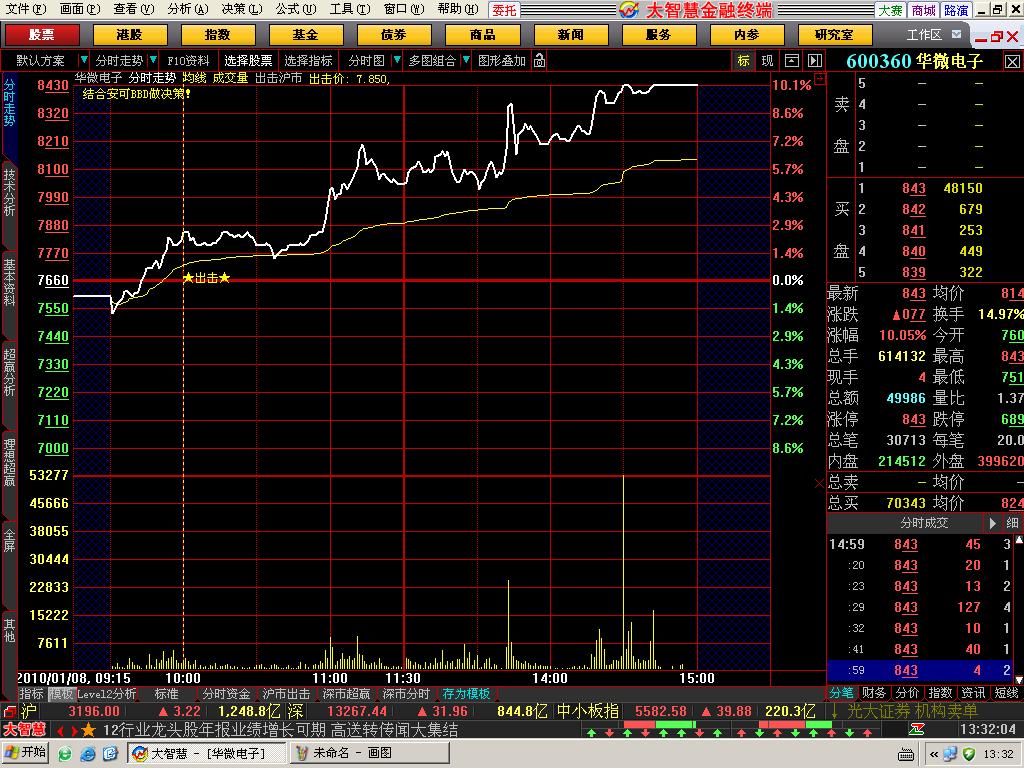Click the 委托 trading button
Image resolution: width=1024 pixels, height=768 pixels.
point(504,10)
